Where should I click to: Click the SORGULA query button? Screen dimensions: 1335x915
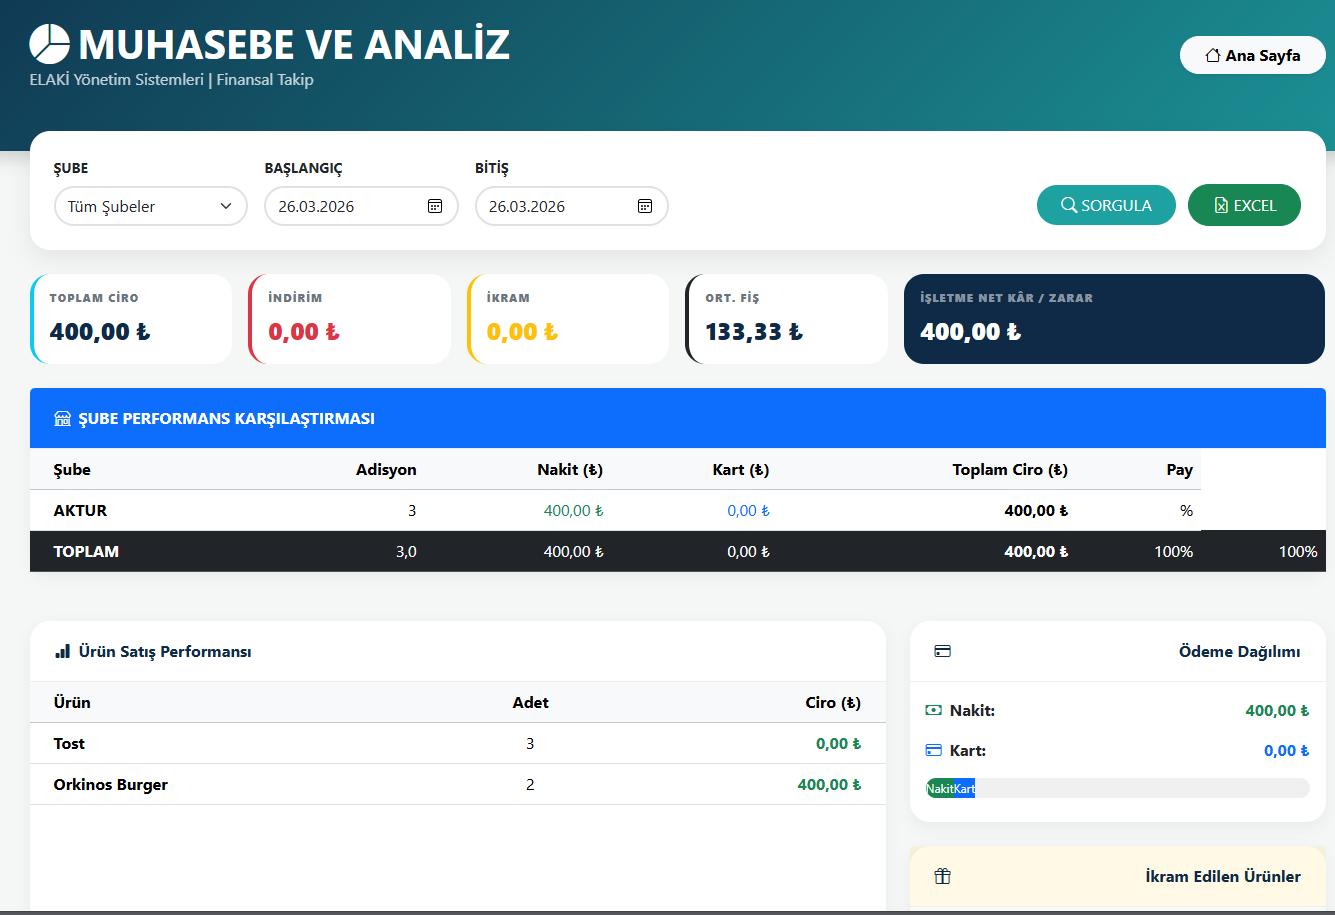click(1106, 204)
